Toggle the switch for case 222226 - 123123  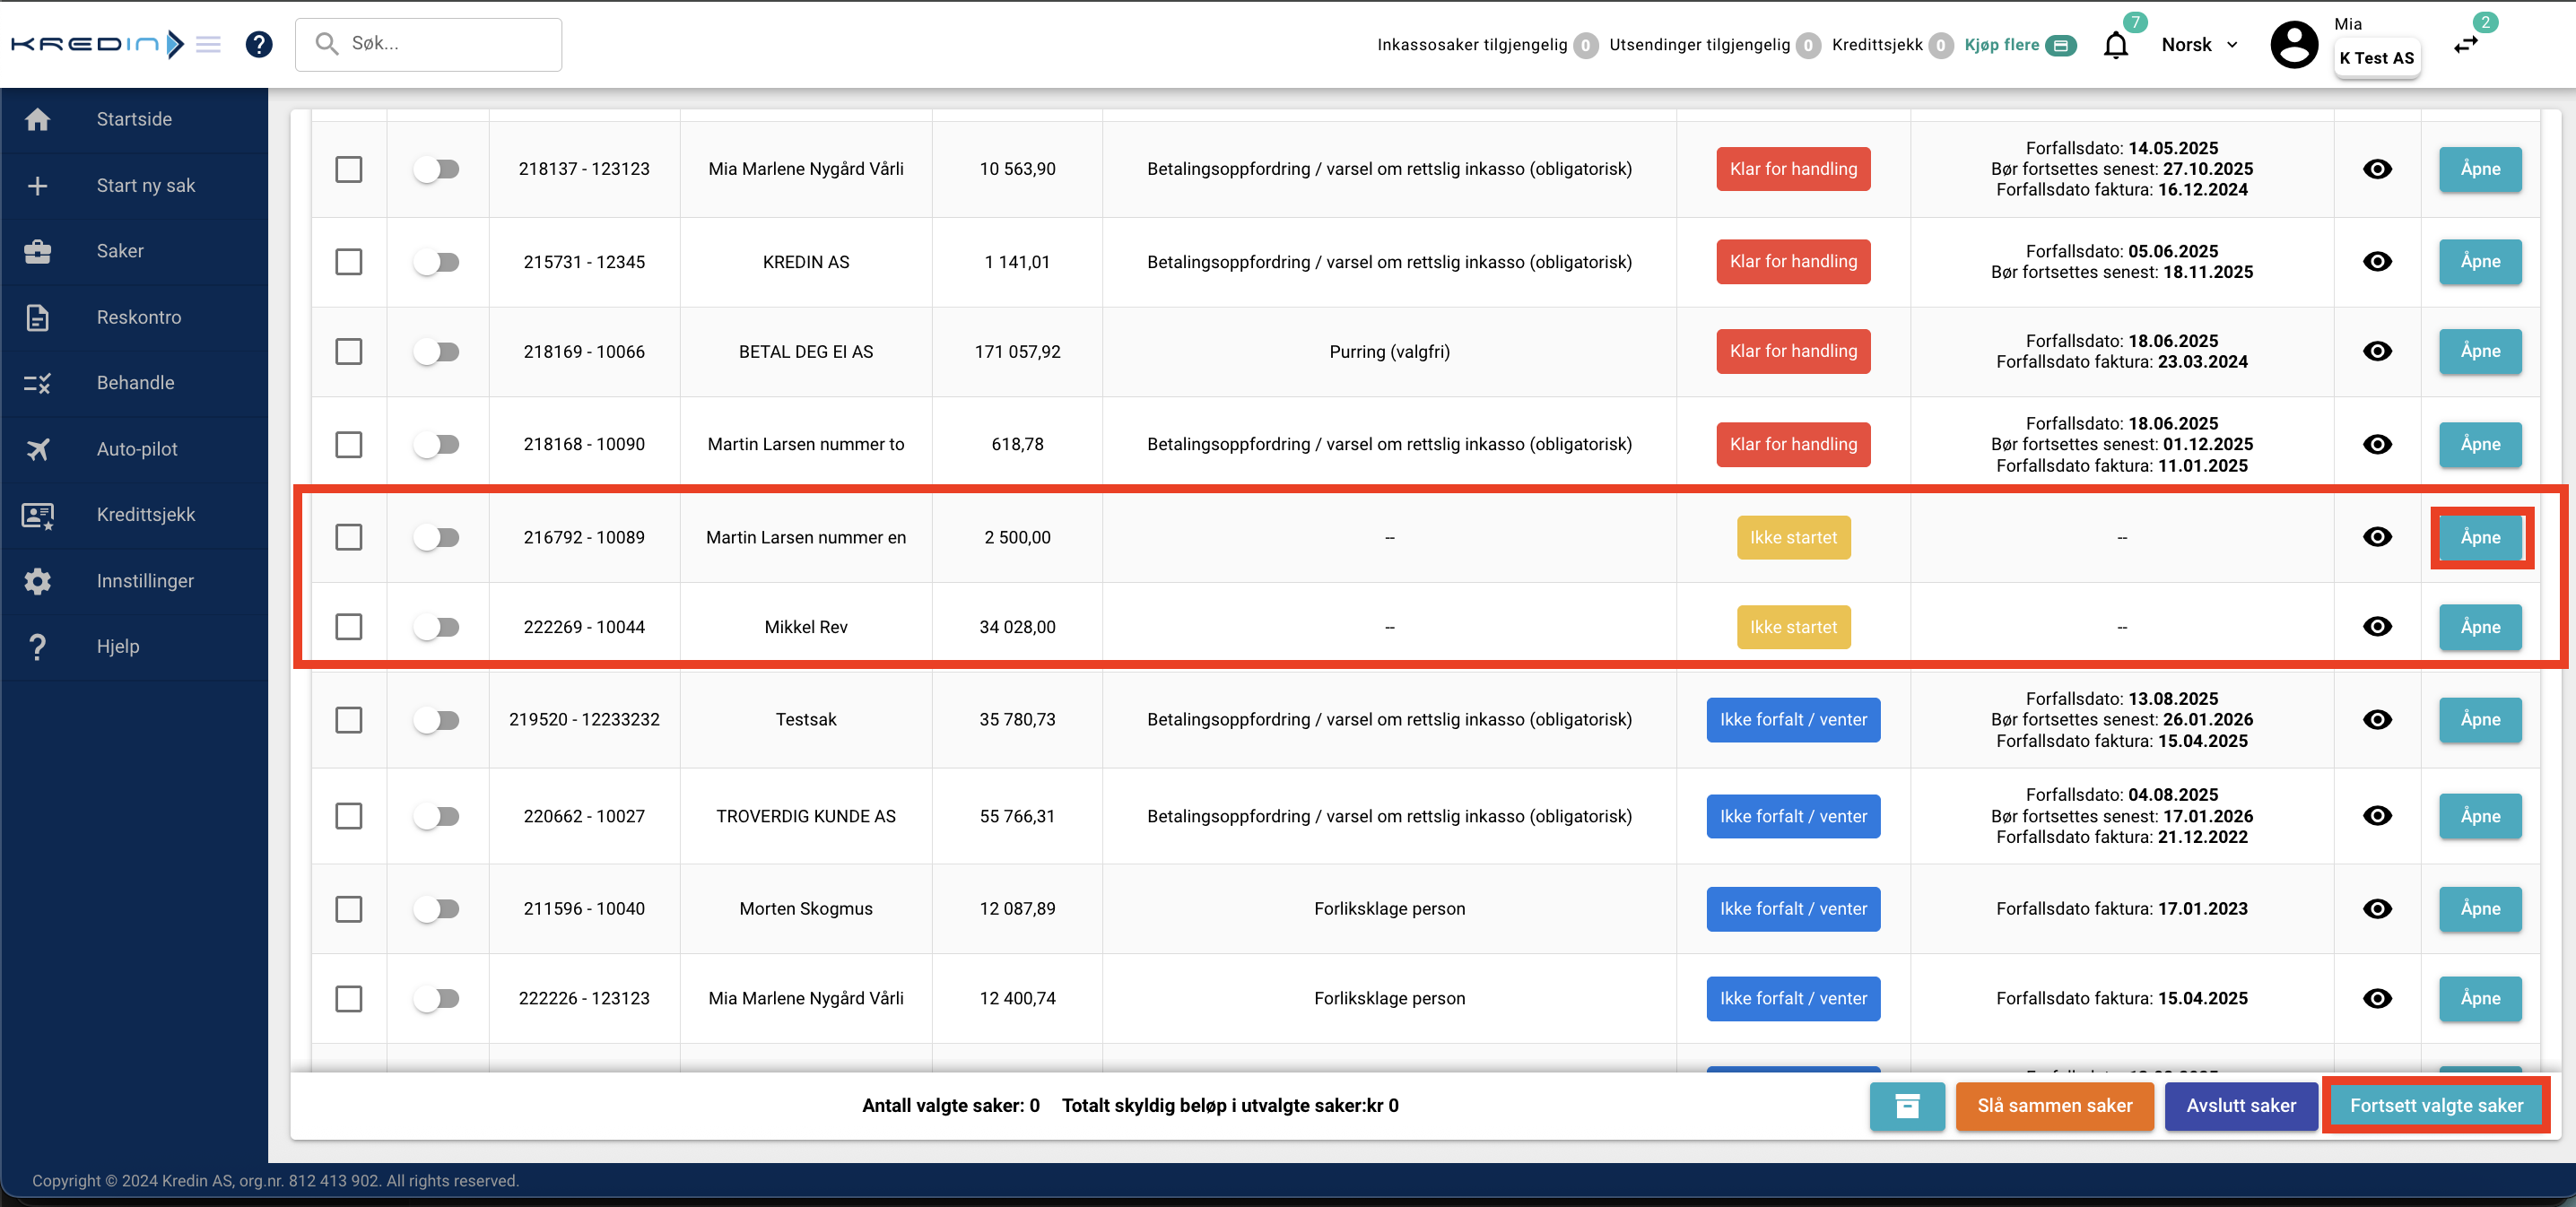click(437, 998)
